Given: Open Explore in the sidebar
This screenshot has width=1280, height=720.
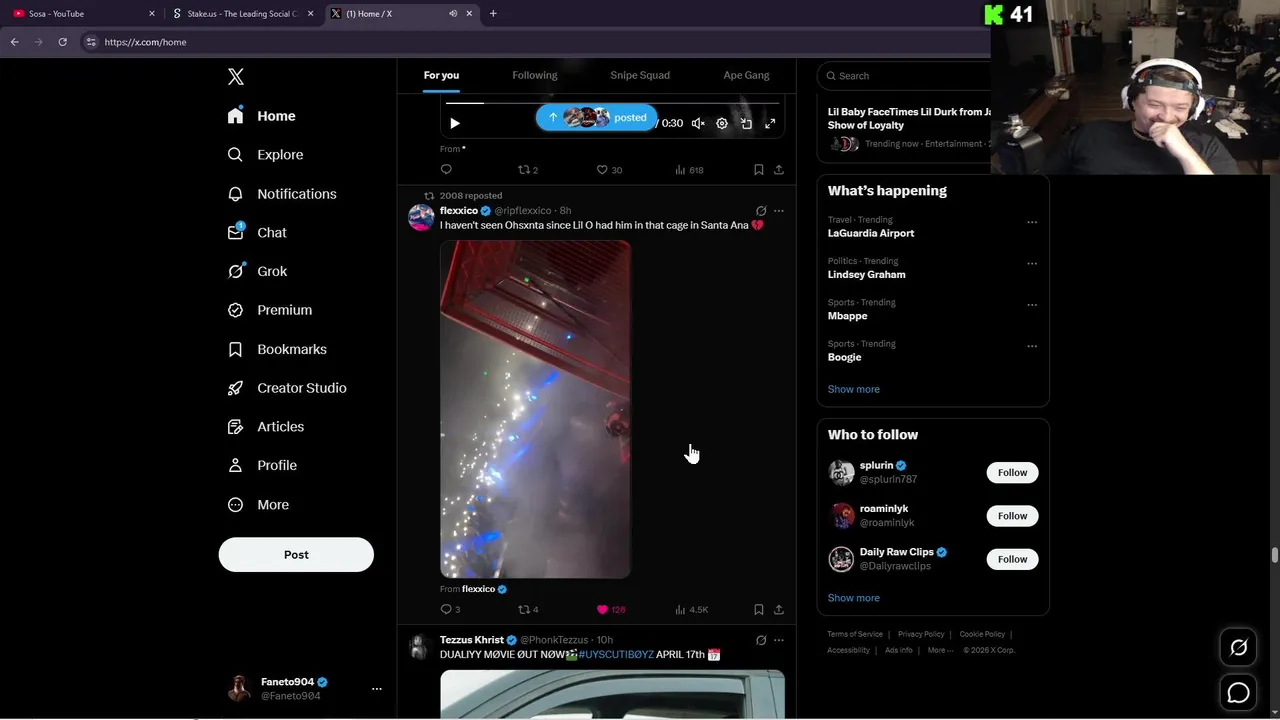Looking at the screenshot, I should point(265,155).
